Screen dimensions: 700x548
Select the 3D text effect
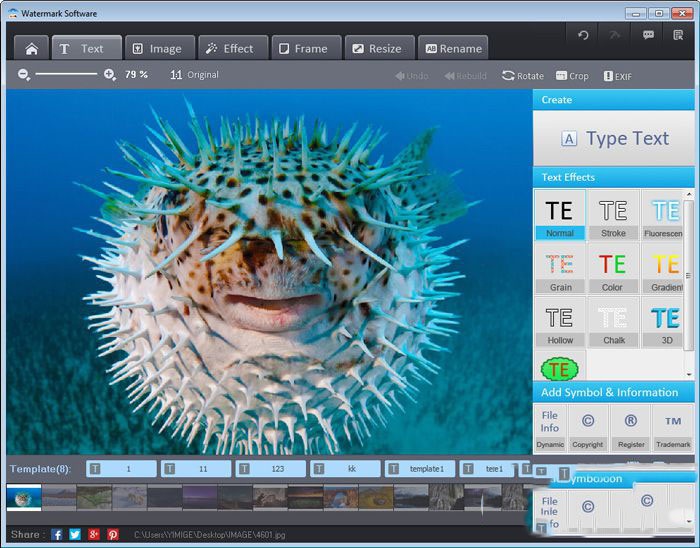pos(663,322)
